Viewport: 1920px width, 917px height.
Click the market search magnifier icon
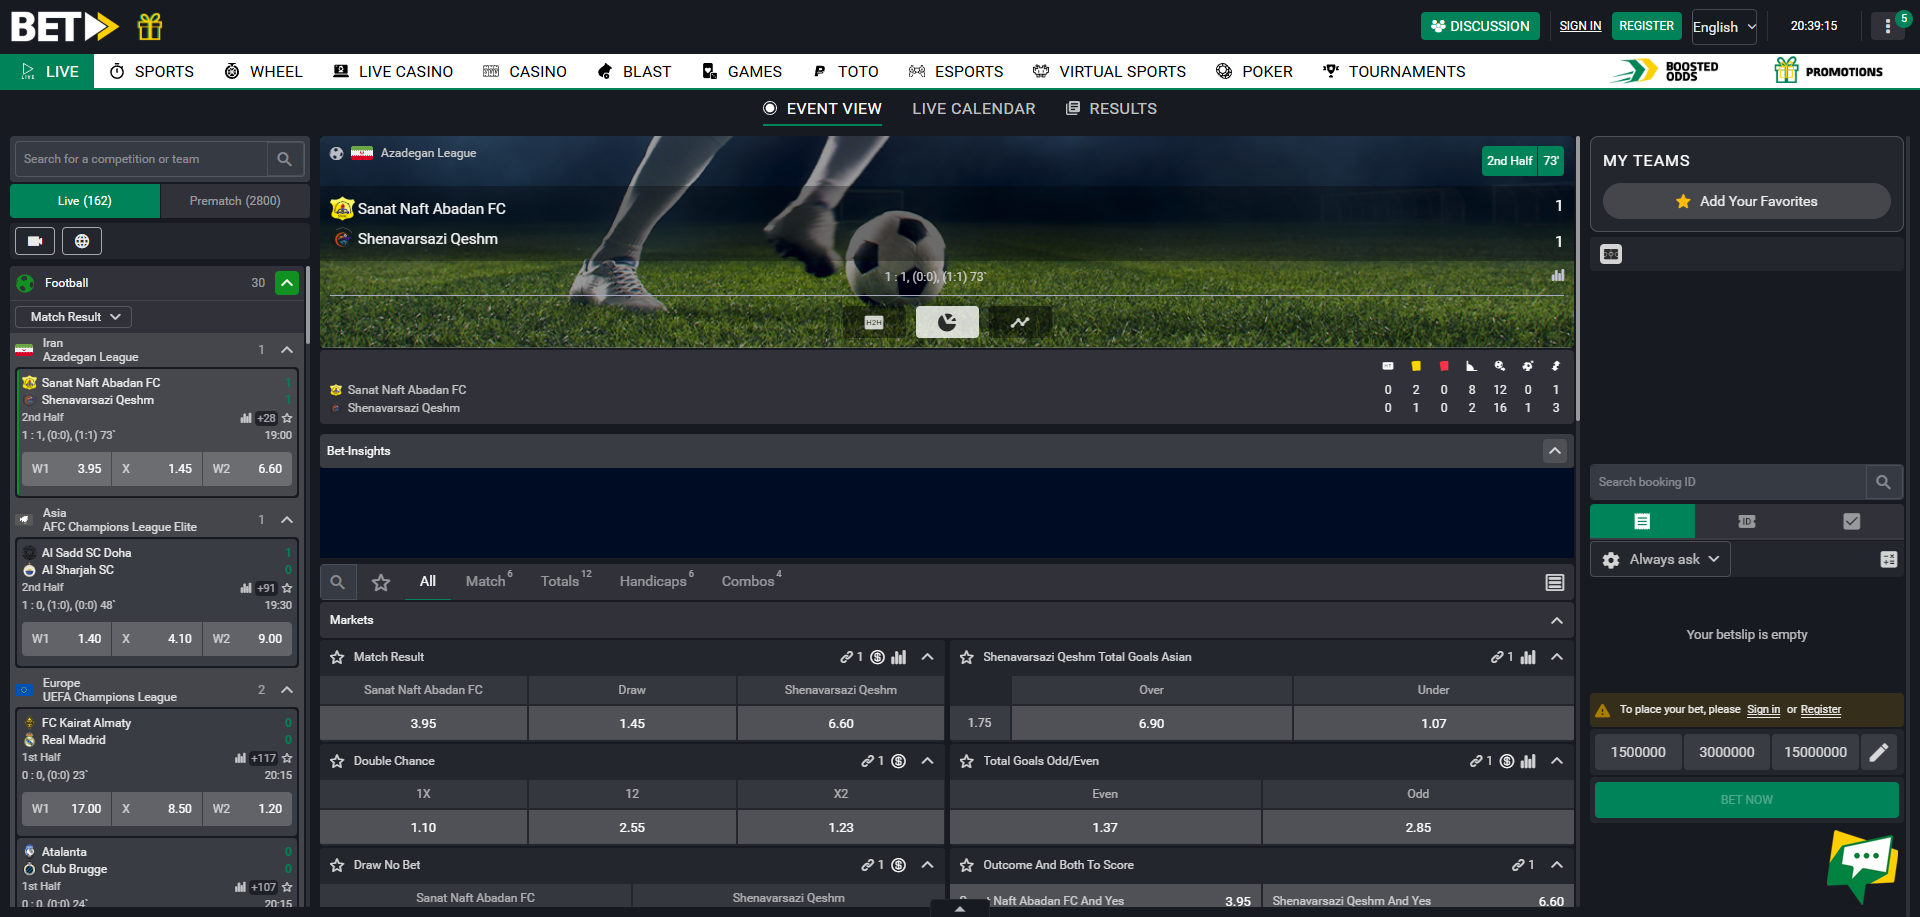click(338, 582)
